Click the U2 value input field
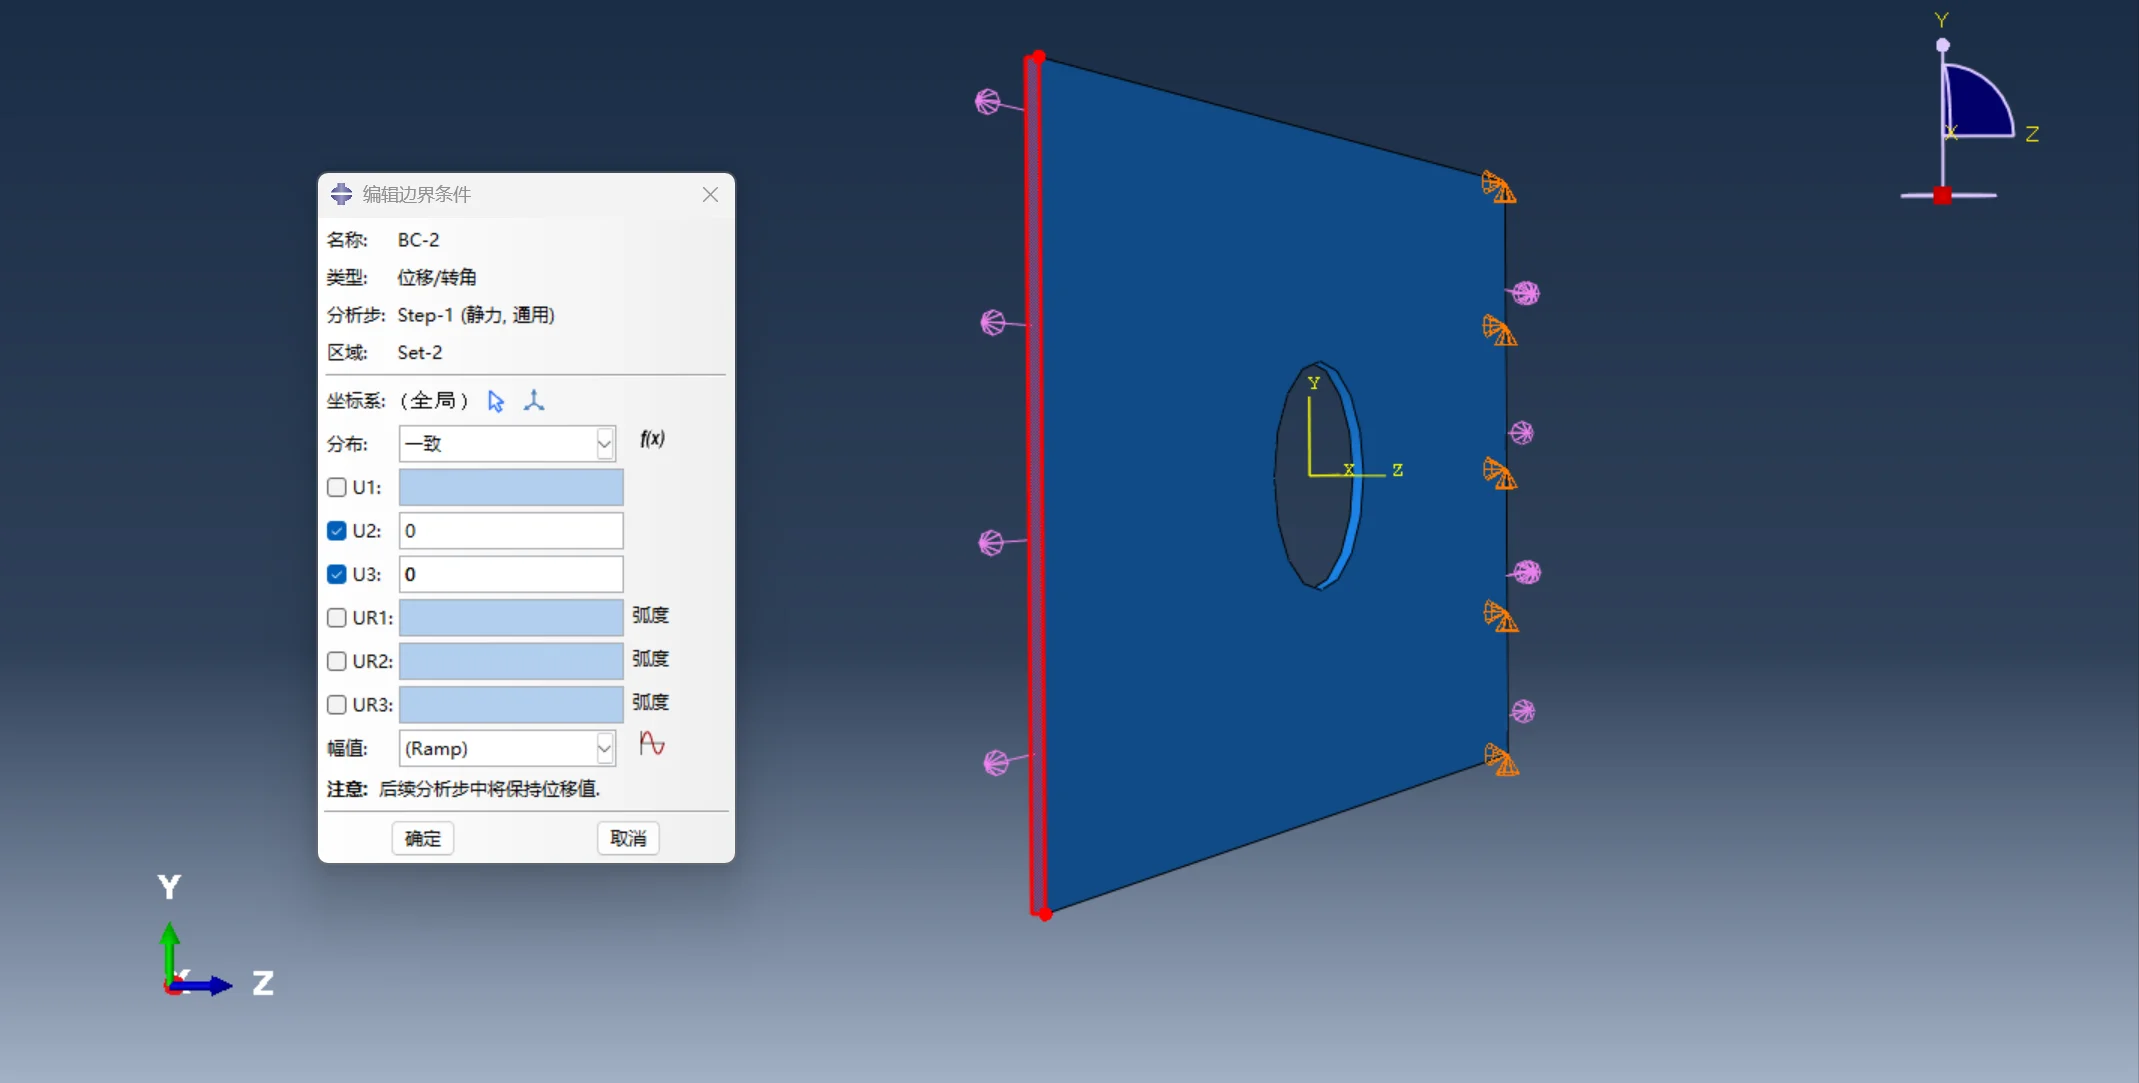Viewport: 2139px width, 1083px height. tap(511, 531)
